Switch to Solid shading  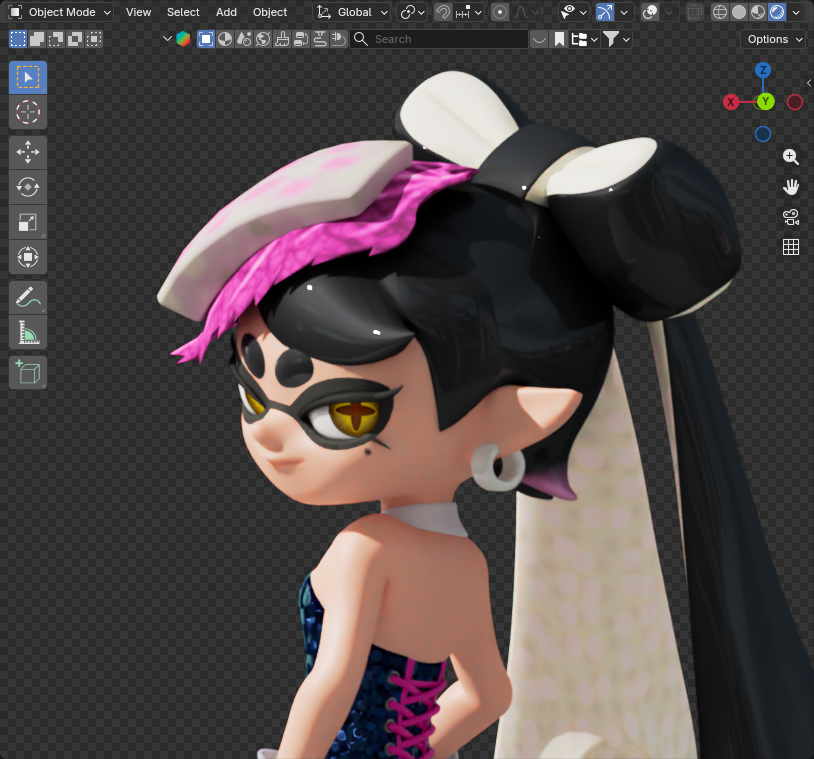(x=739, y=12)
